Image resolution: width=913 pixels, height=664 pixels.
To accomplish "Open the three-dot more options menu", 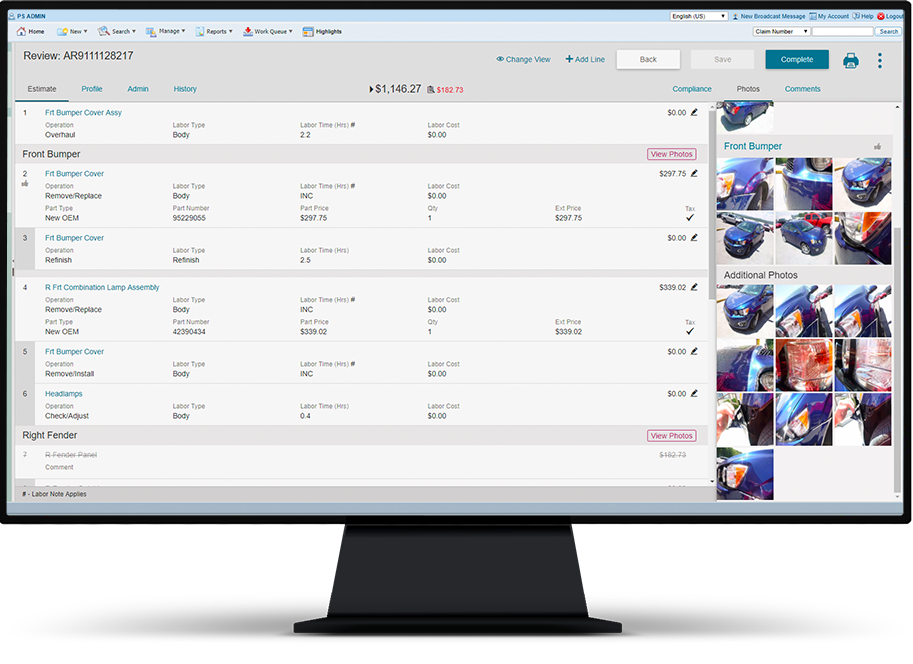I will click(880, 60).
